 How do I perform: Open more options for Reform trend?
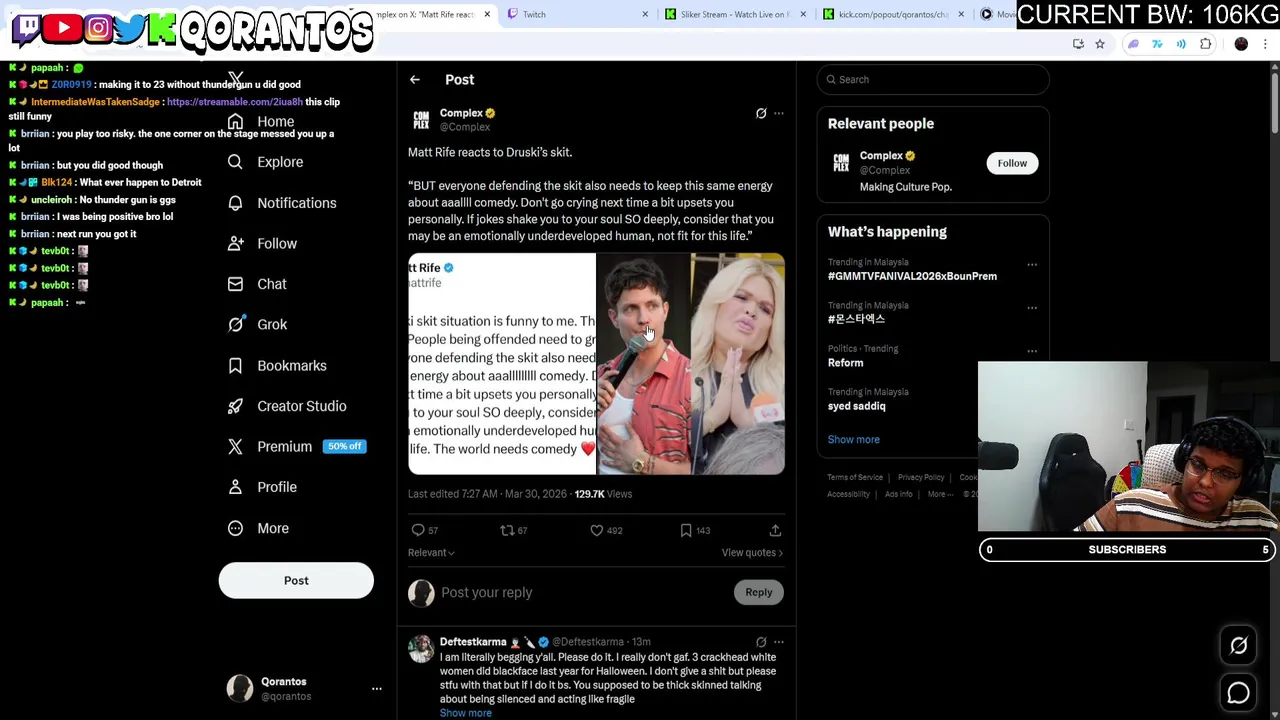tap(1032, 352)
